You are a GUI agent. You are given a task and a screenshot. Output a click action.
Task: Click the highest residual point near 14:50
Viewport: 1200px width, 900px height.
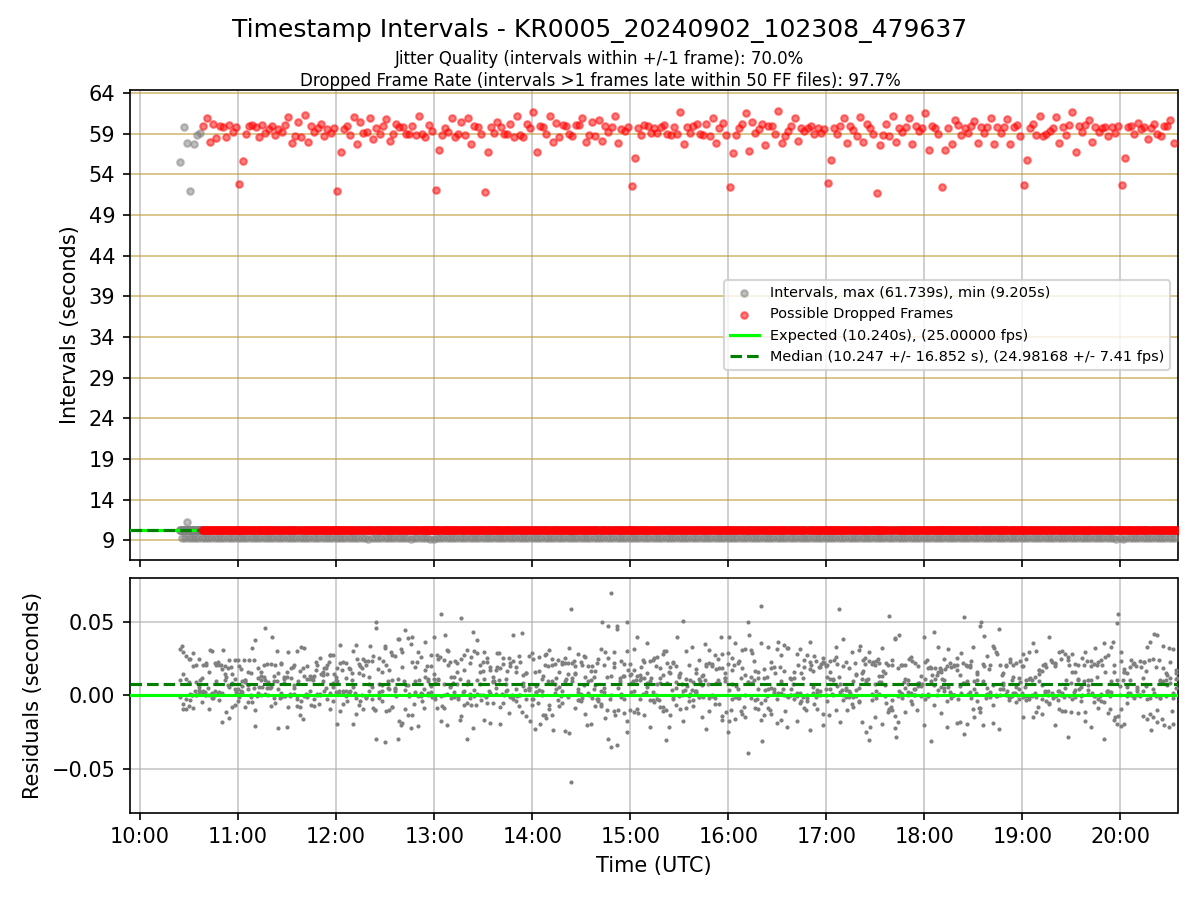point(610,593)
